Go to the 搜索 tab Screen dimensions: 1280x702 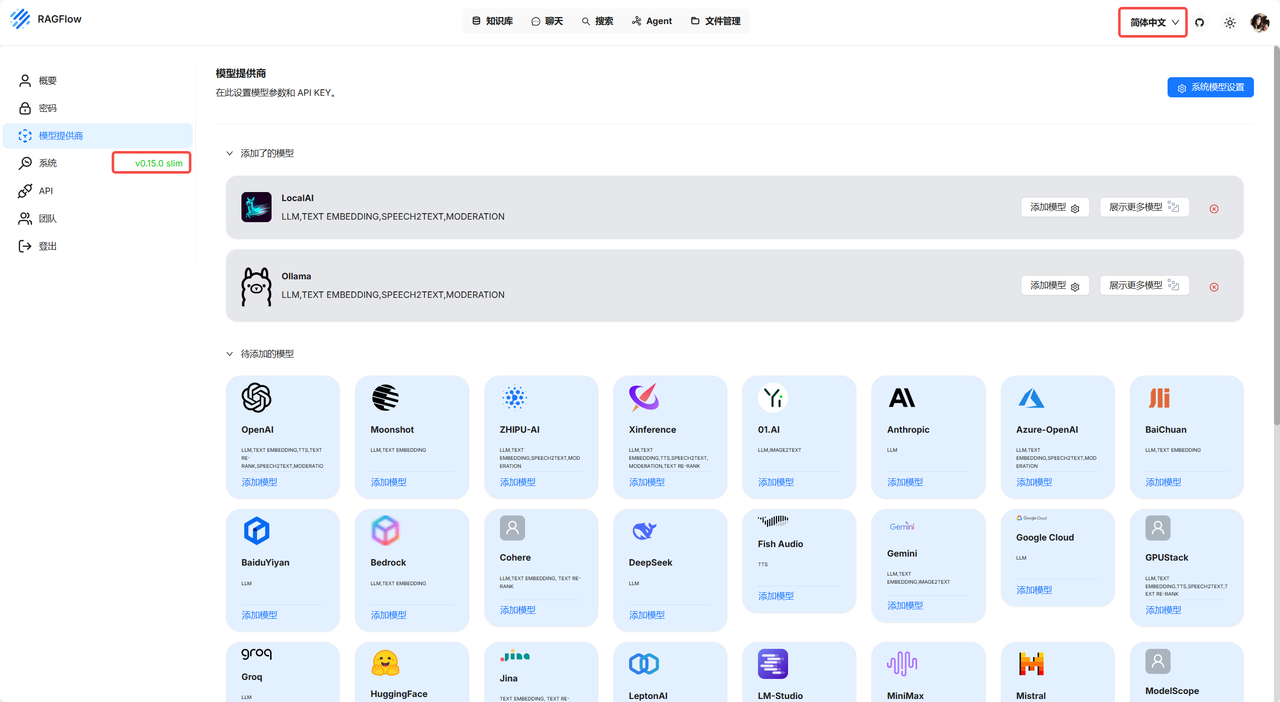pos(598,21)
